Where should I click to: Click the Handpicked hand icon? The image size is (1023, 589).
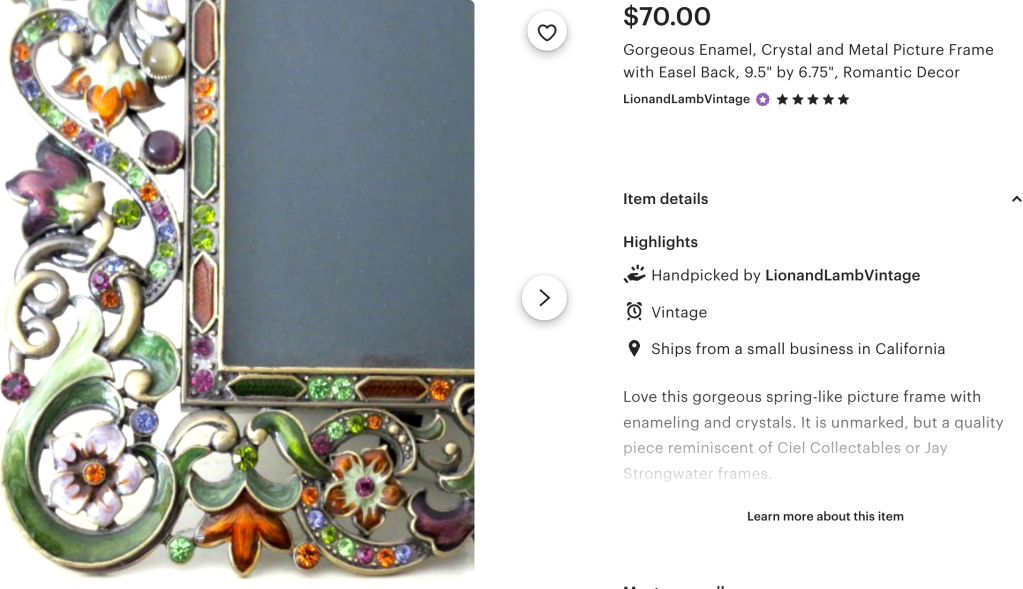pos(634,275)
